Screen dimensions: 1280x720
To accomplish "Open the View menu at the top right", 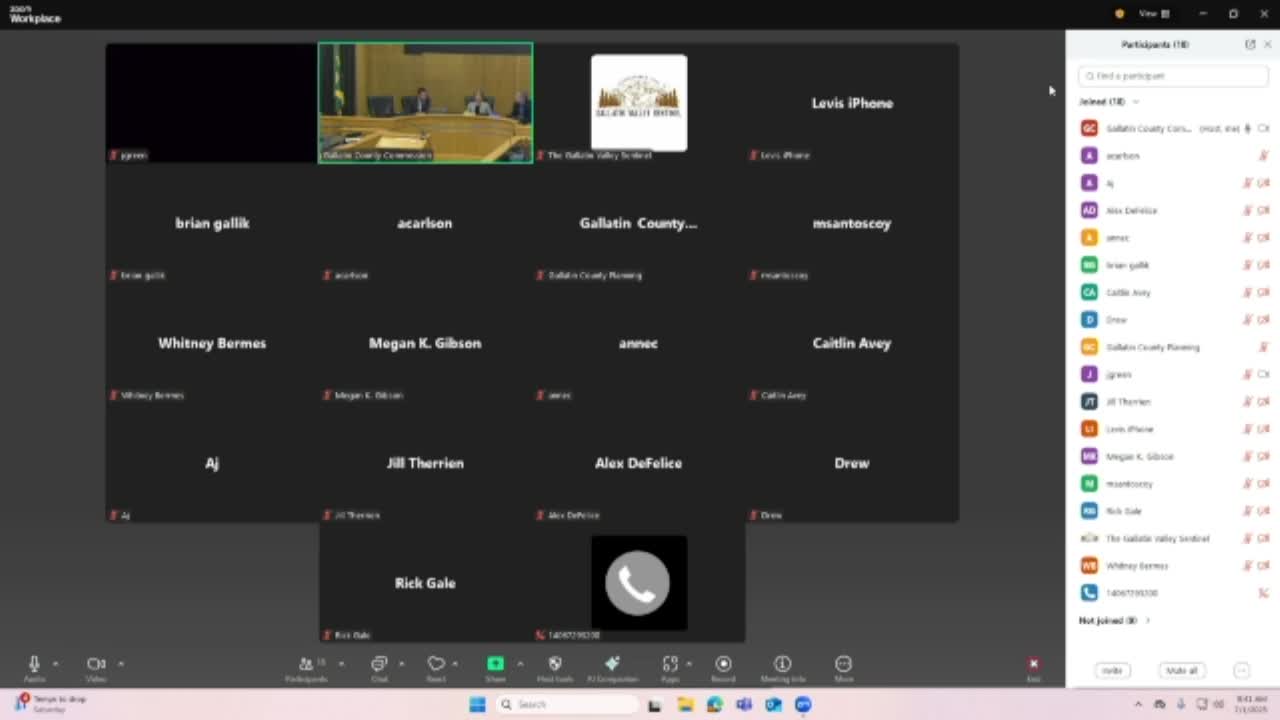I will pos(1154,14).
